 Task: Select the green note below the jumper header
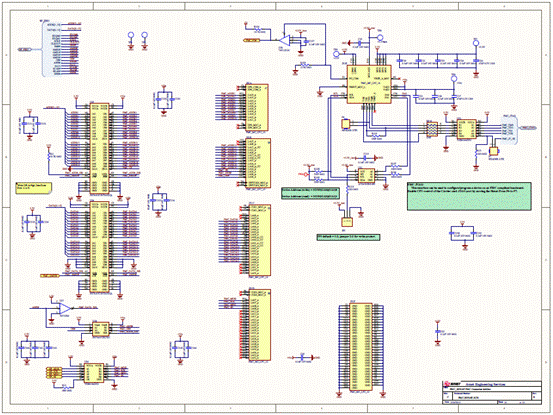(x=348, y=237)
